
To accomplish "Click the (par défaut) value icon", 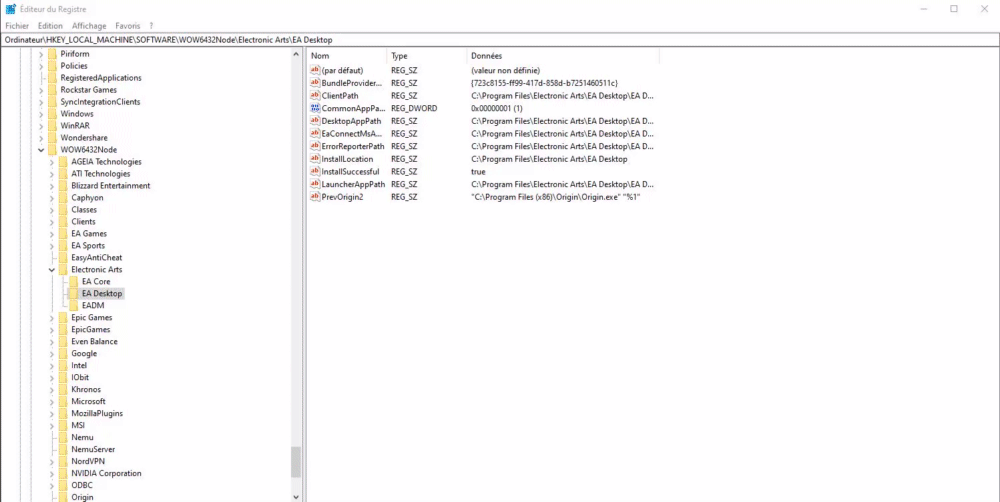I will pyautogui.click(x=315, y=70).
